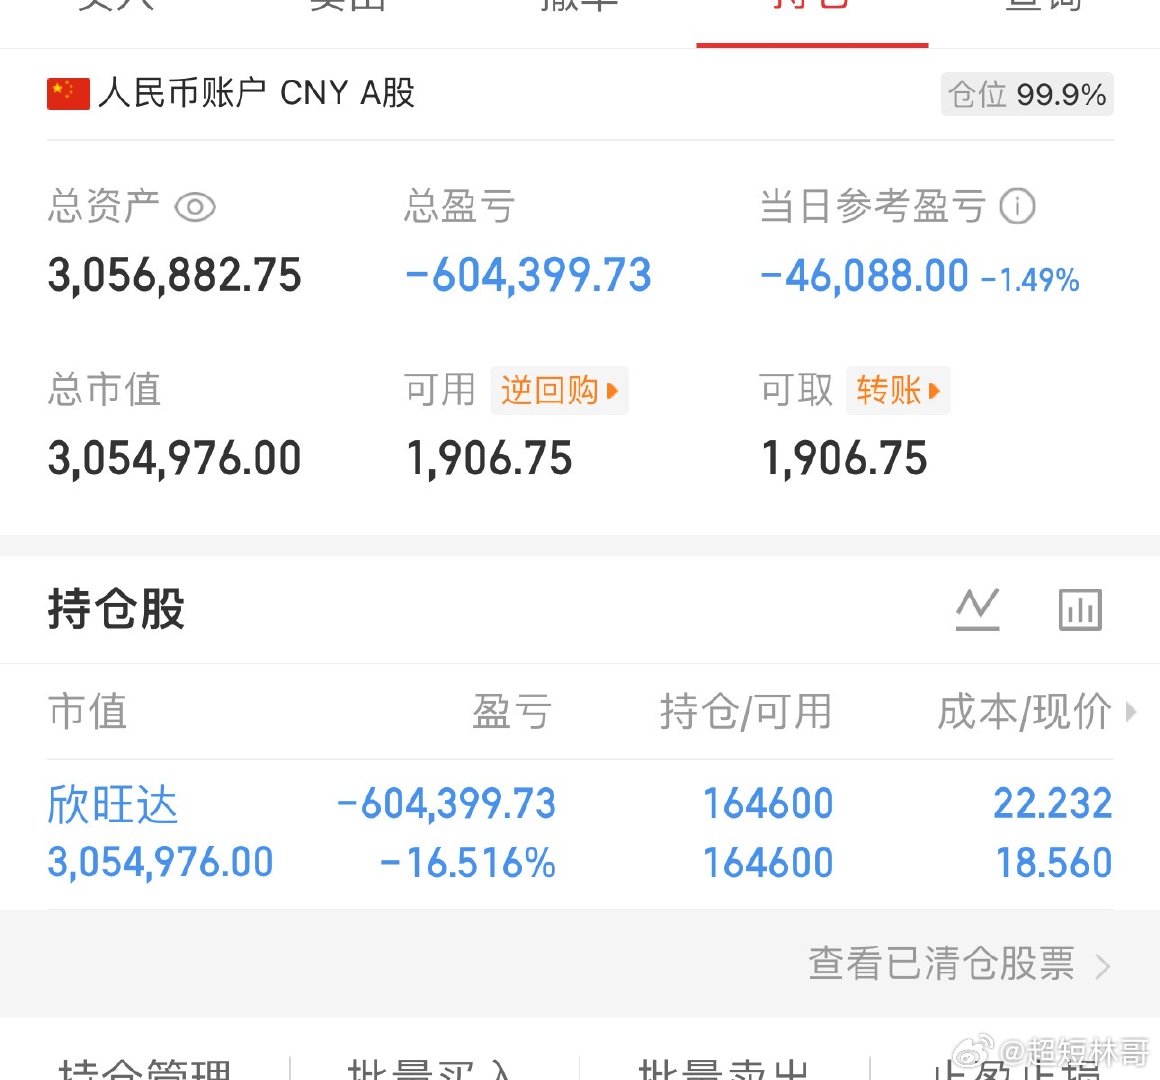Screen dimensions: 1160x1080
Task: Expand the 成本/现价 column arrow
Action: click(x=1130, y=712)
